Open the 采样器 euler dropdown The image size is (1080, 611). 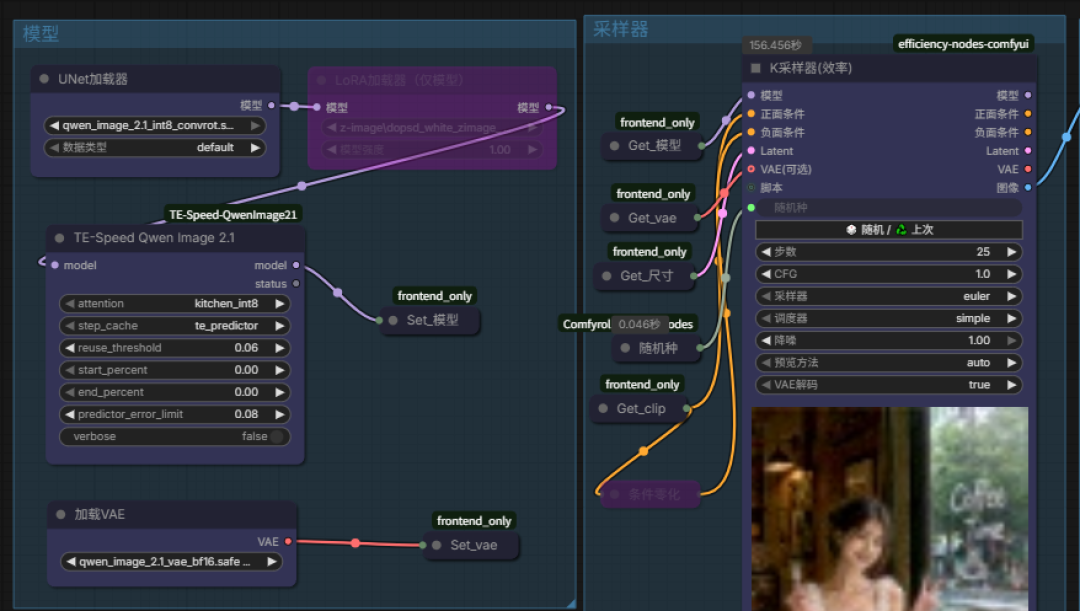(x=889, y=296)
